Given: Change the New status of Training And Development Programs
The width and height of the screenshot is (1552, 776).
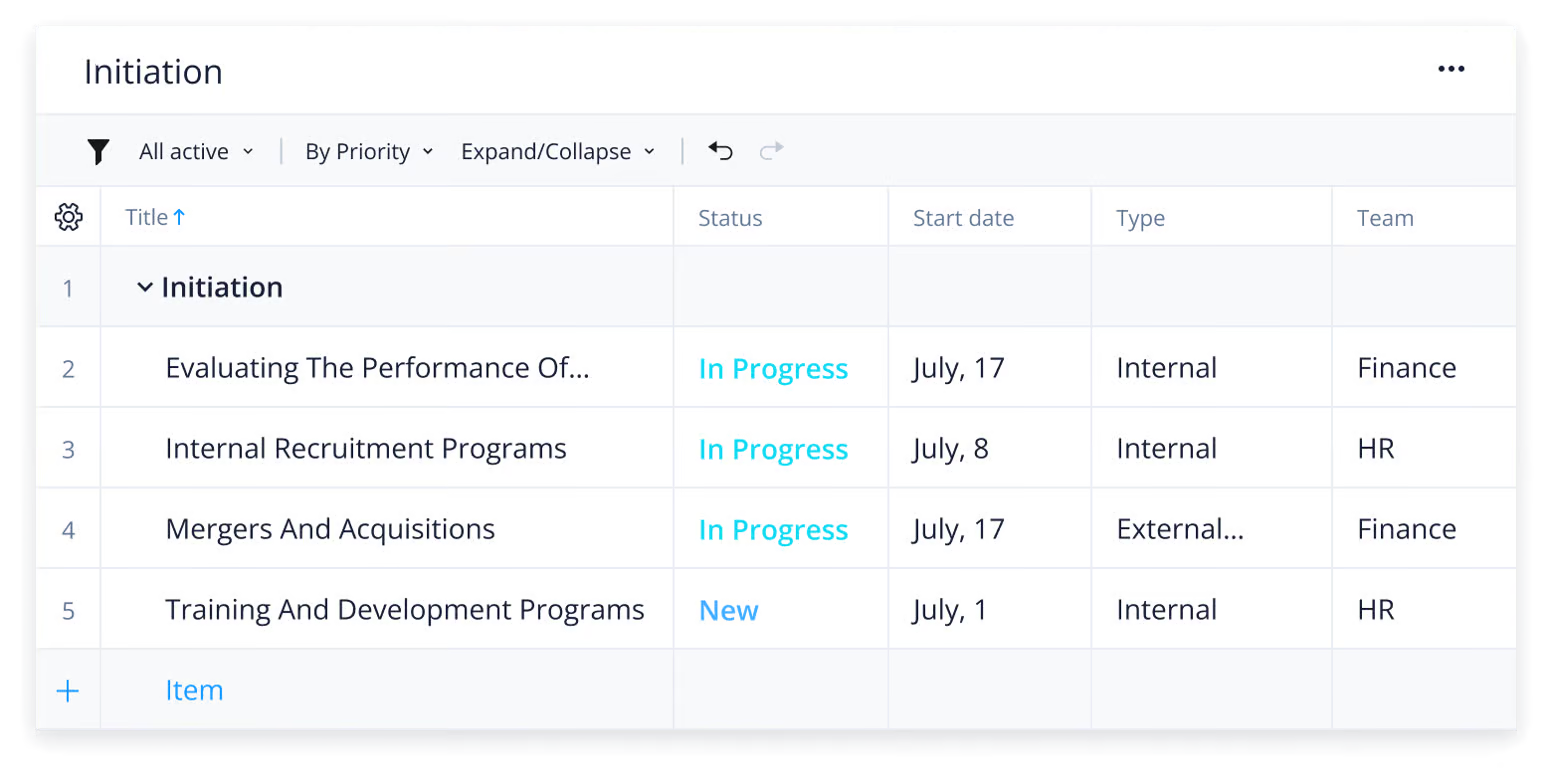Looking at the screenshot, I should pos(728,610).
